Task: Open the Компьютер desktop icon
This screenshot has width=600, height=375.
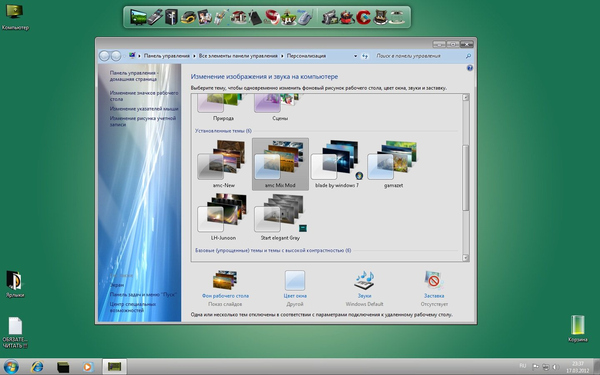Action: 15,16
